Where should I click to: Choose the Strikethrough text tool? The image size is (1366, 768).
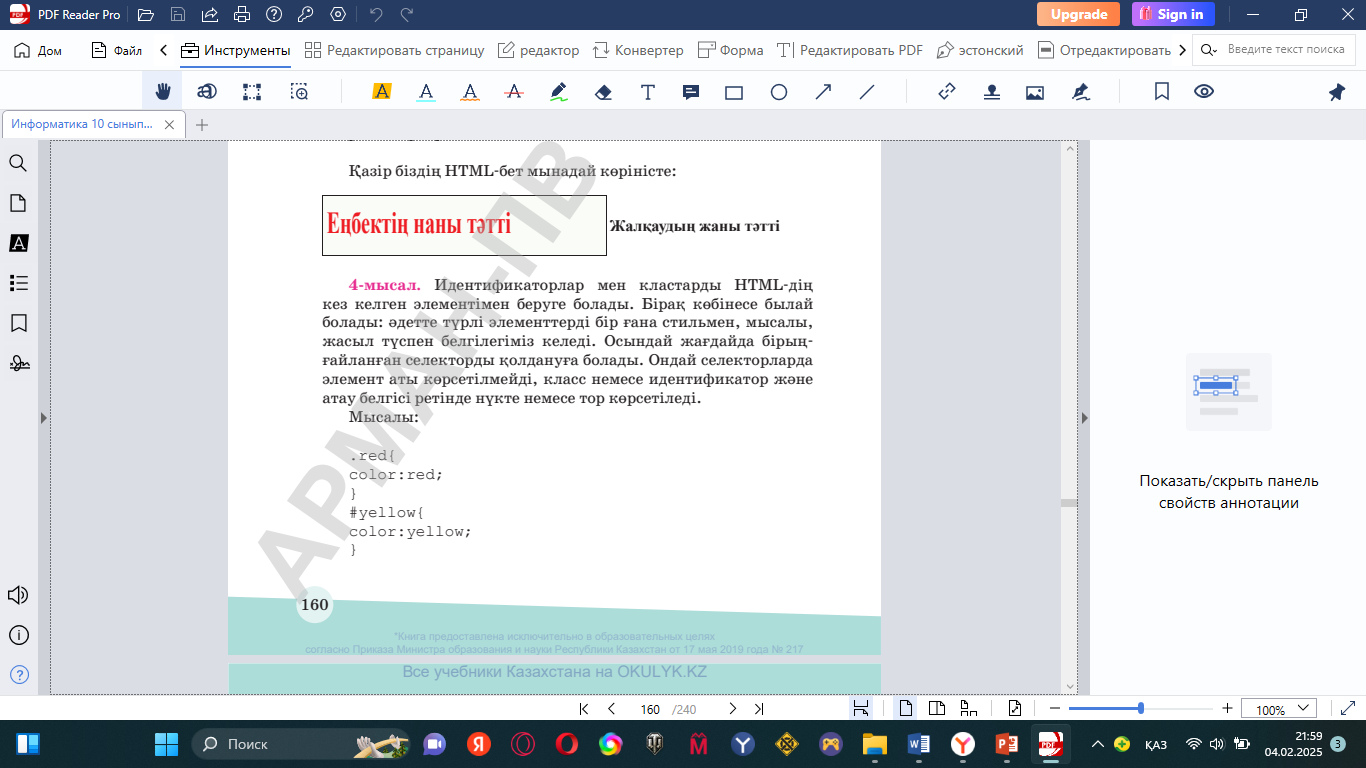[x=514, y=92]
